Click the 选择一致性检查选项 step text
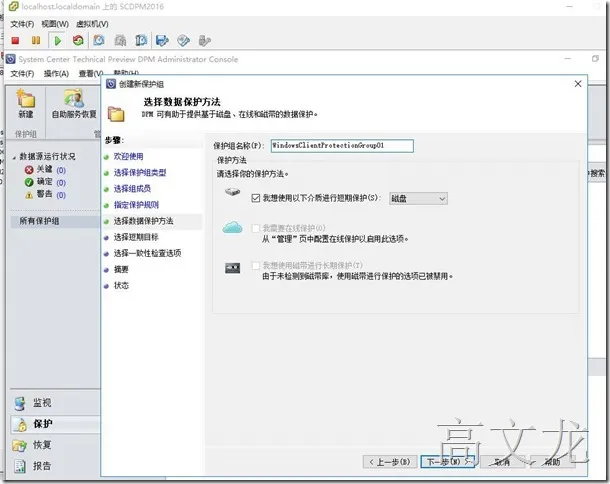Image resolution: width=610 pixels, height=484 pixels. pos(147,253)
